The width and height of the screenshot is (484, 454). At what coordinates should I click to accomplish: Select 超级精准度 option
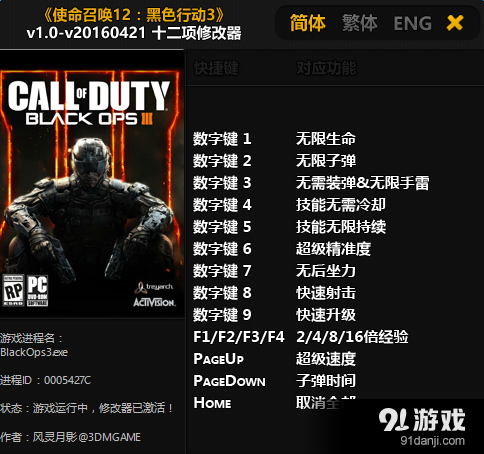333,249
